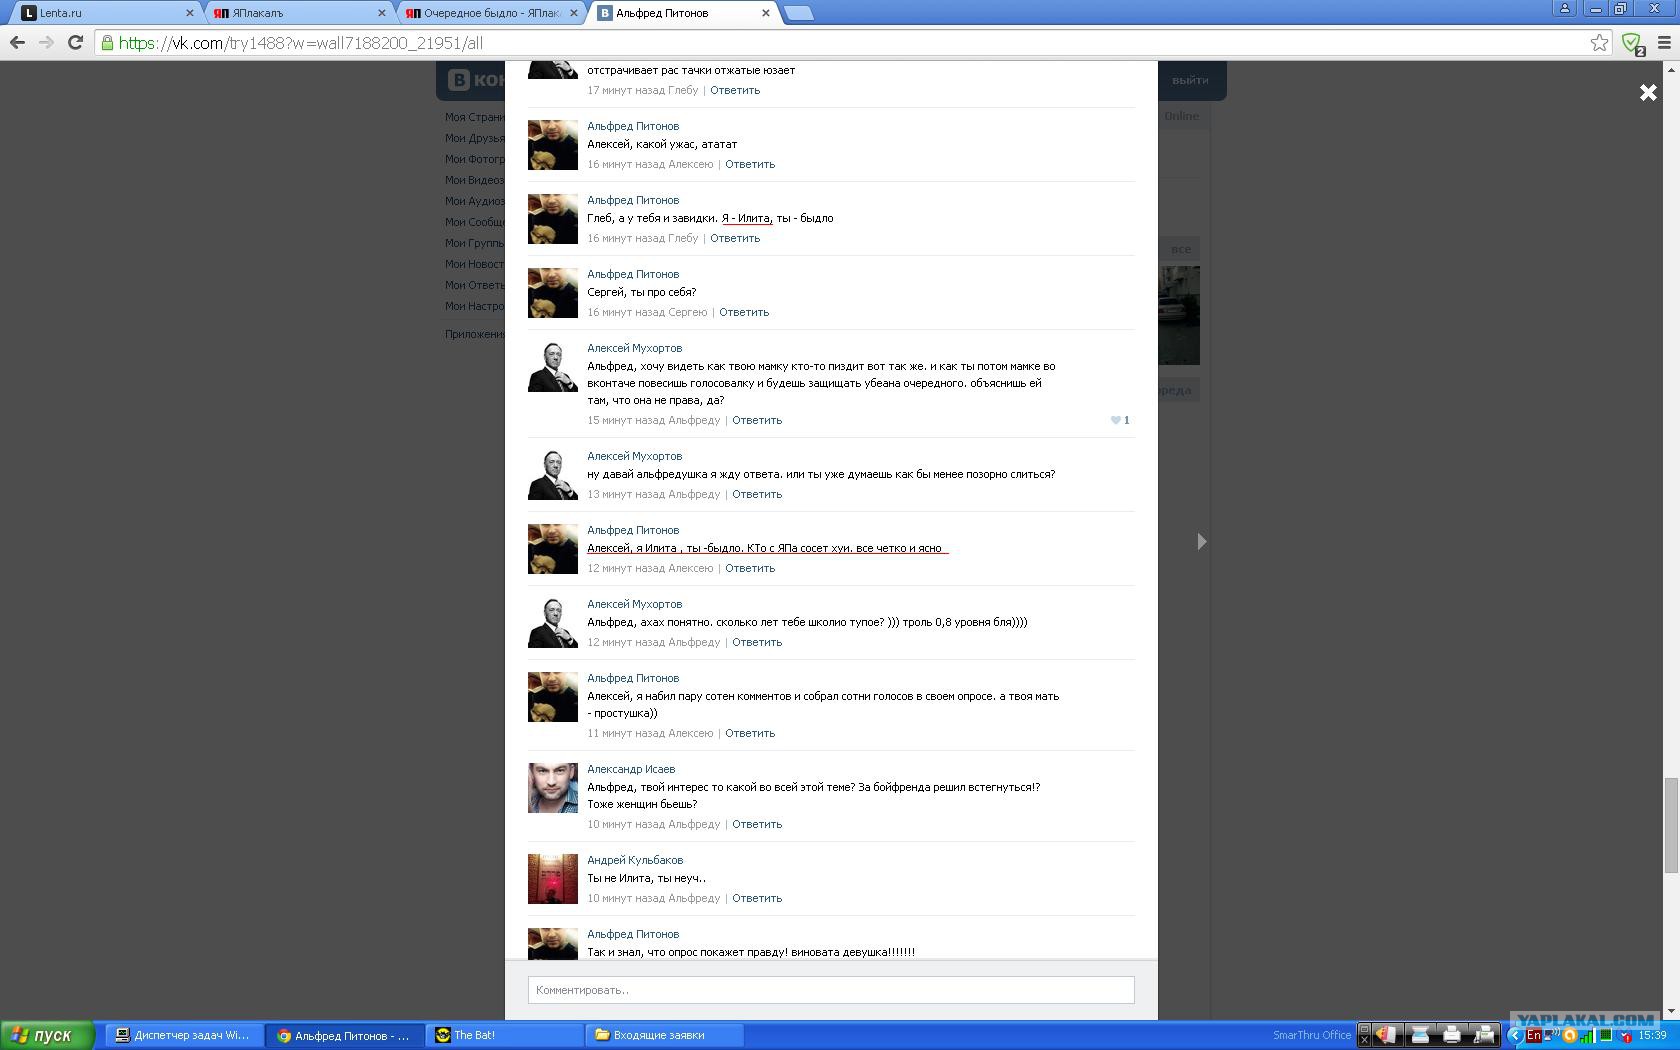Screen dimensions: 1680x1050
Task: Click the avatar beside 'Сергей, ты про себя?'
Action: tap(553, 293)
